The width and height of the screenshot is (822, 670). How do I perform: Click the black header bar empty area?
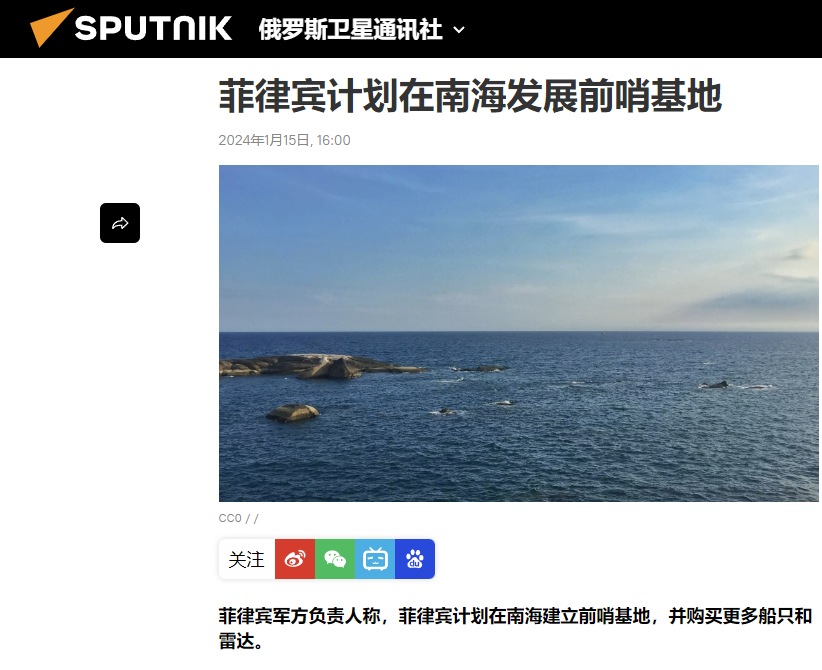click(640, 29)
